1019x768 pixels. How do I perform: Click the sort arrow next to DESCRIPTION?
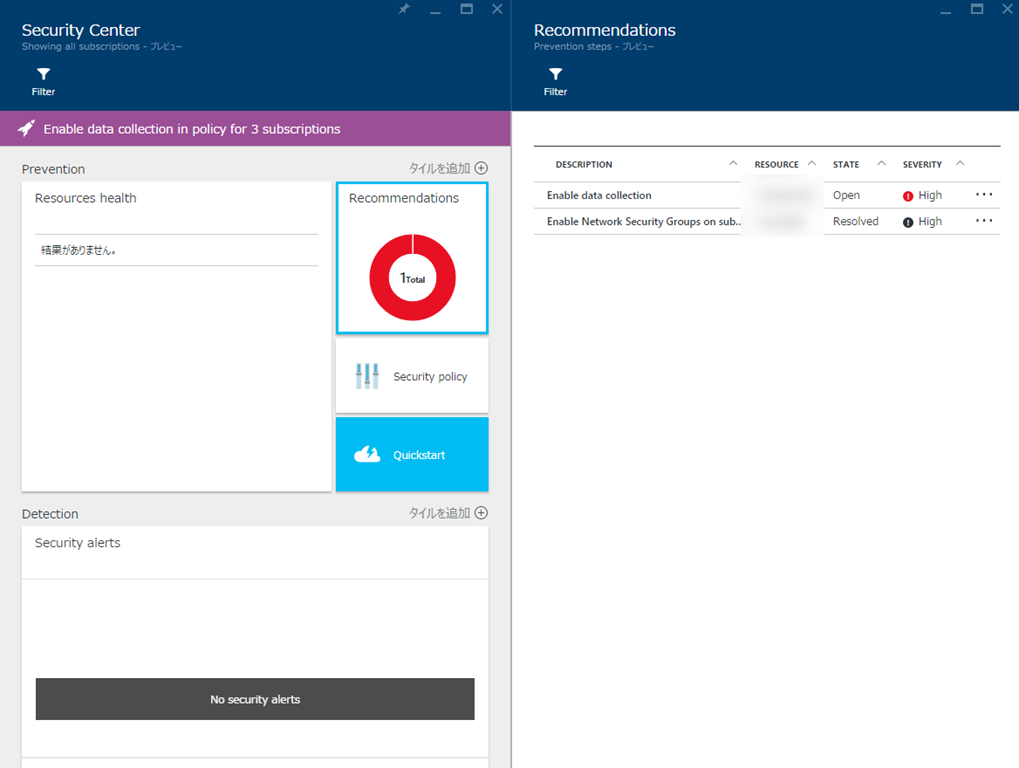point(733,163)
